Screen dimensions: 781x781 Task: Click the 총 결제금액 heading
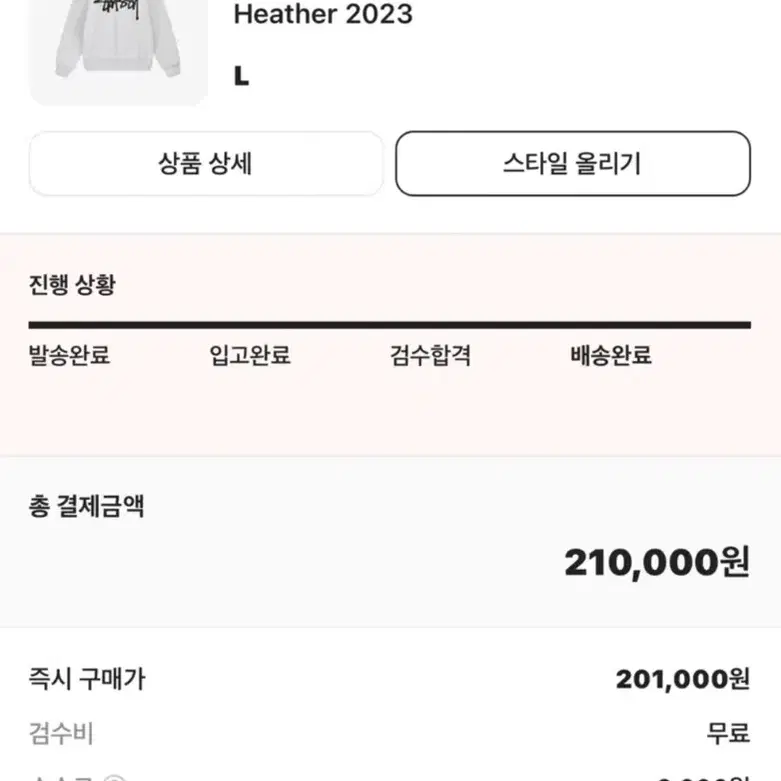pyautogui.click(x=87, y=507)
